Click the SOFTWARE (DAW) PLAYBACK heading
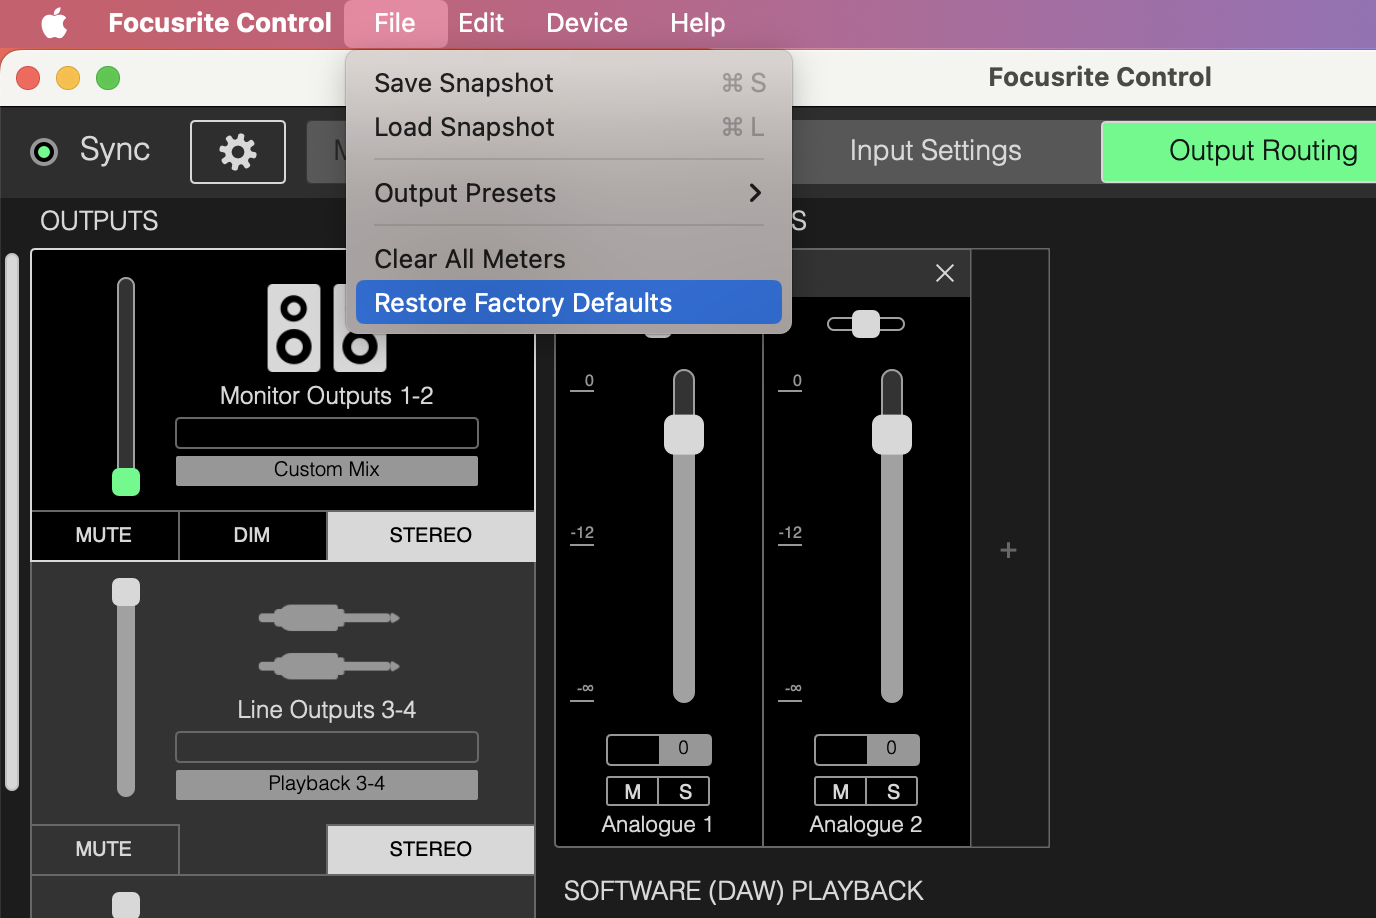The image size is (1376, 918). 744,891
